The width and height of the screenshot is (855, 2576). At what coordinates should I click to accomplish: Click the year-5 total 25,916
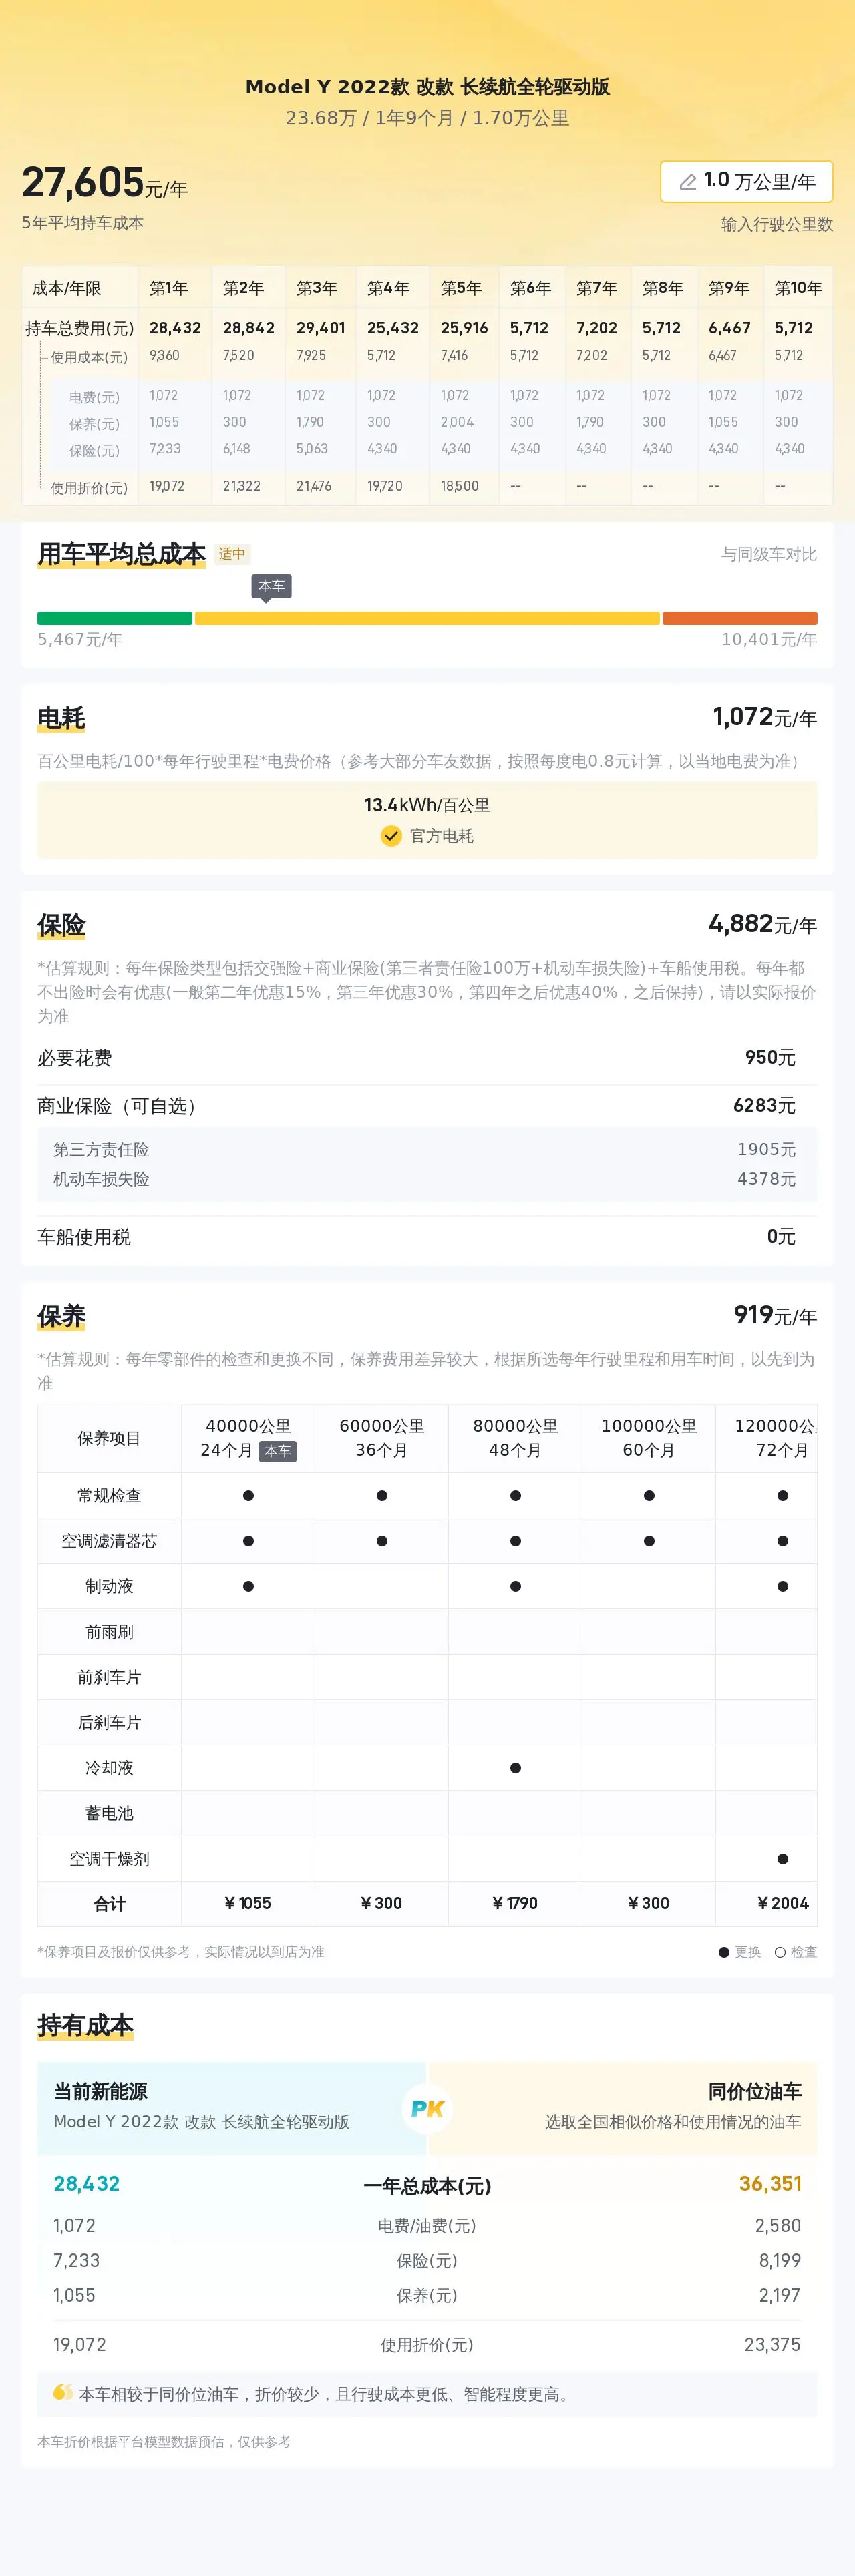tap(464, 328)
